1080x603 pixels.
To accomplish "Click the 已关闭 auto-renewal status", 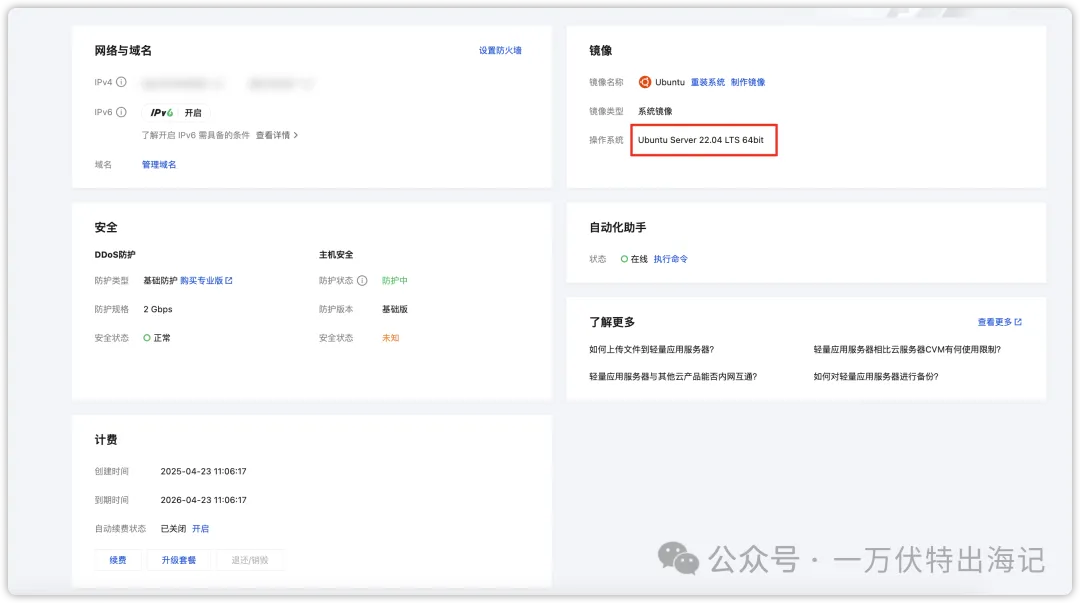I will click(x=173, y=529).
